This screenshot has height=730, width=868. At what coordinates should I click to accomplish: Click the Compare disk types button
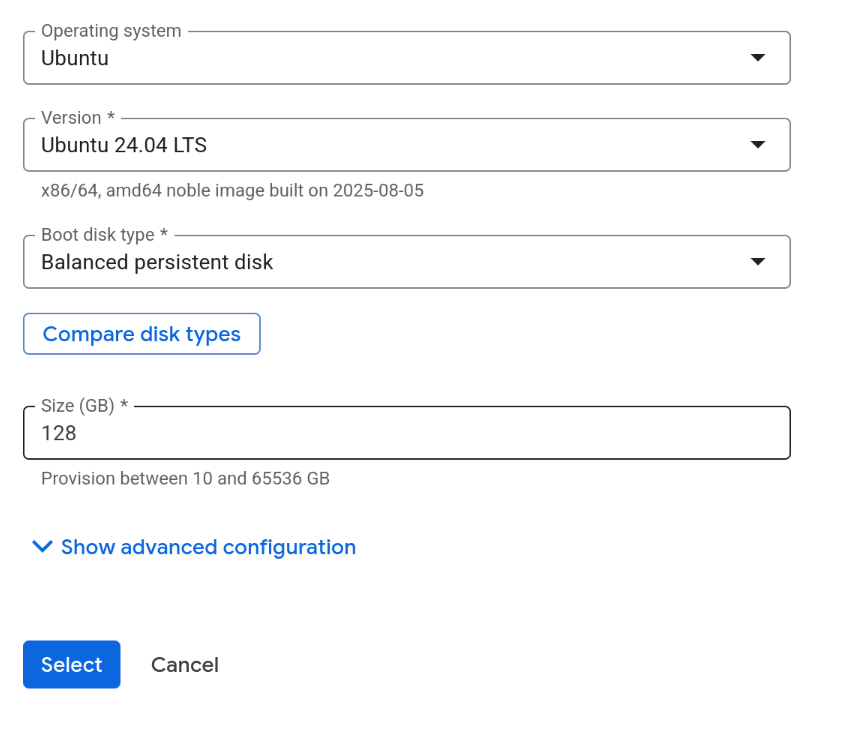tap(142, 334)
